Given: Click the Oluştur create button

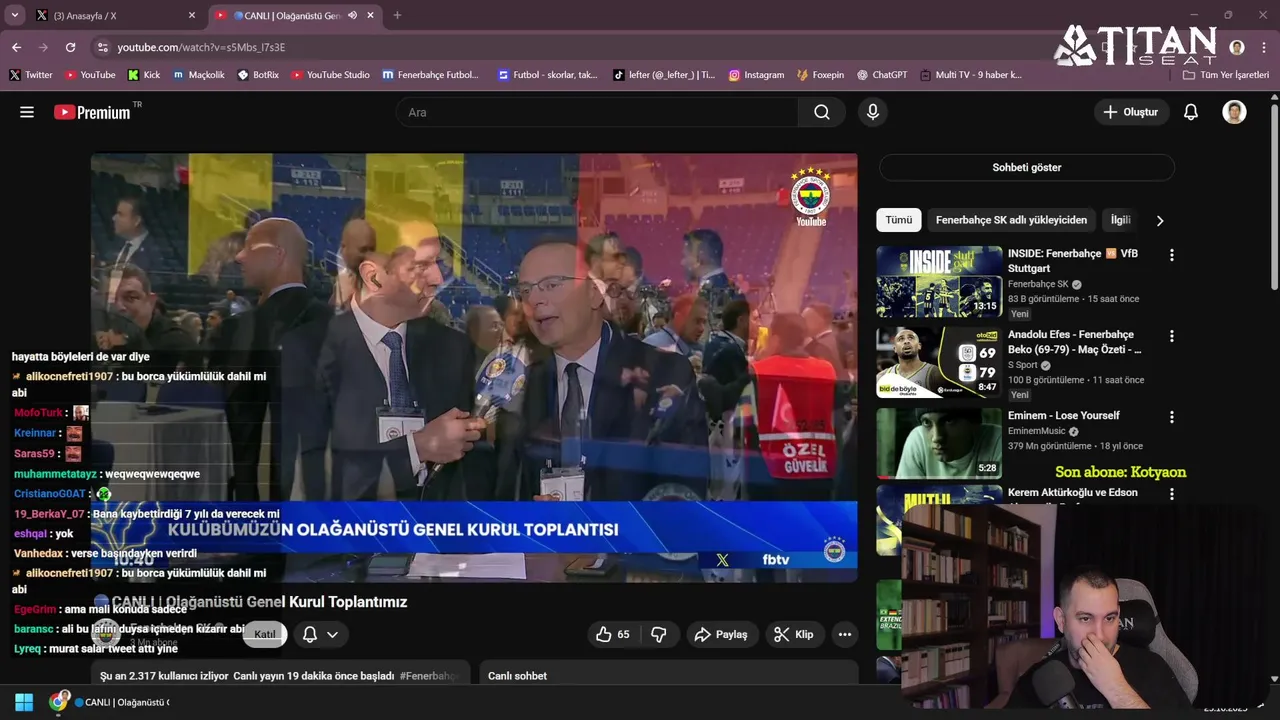Looking at the screenshot, I should coord(1131,112).
